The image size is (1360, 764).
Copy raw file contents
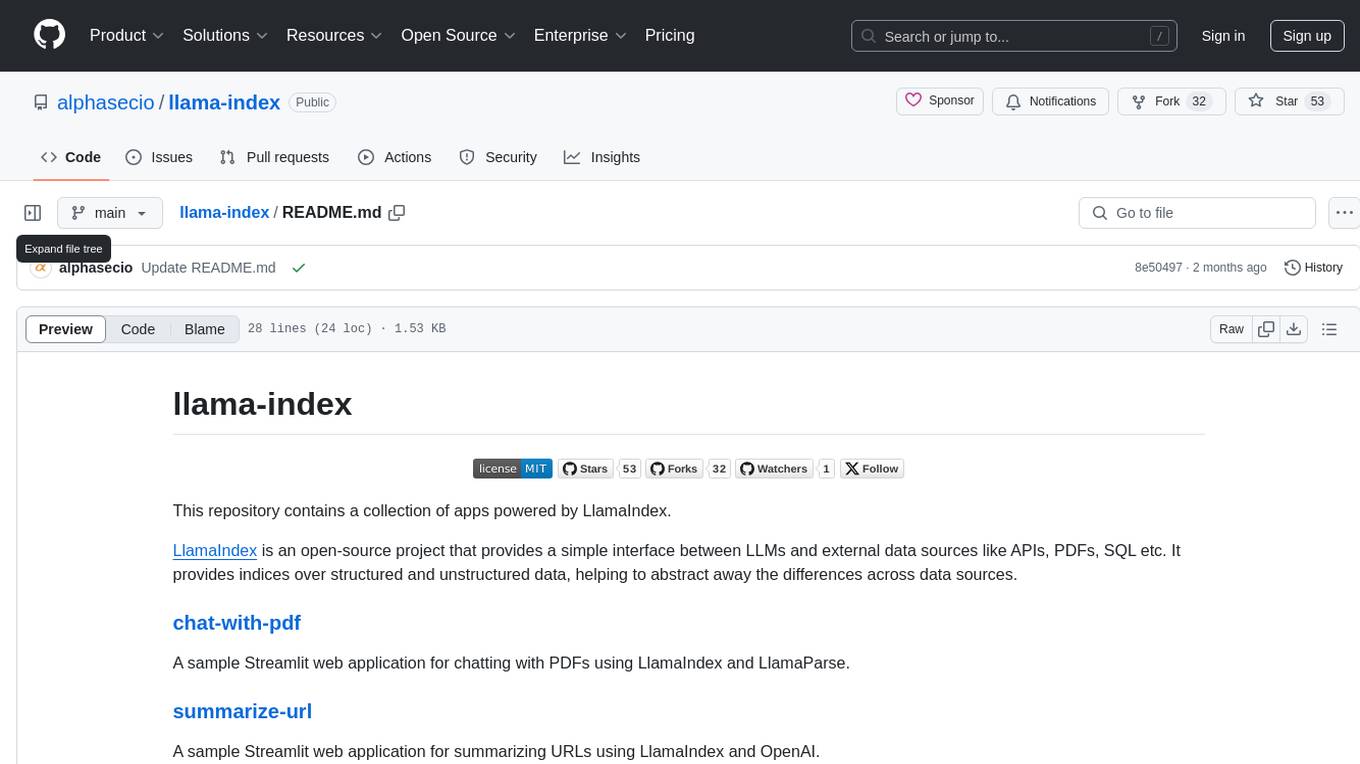click(x=1266, y=329)
